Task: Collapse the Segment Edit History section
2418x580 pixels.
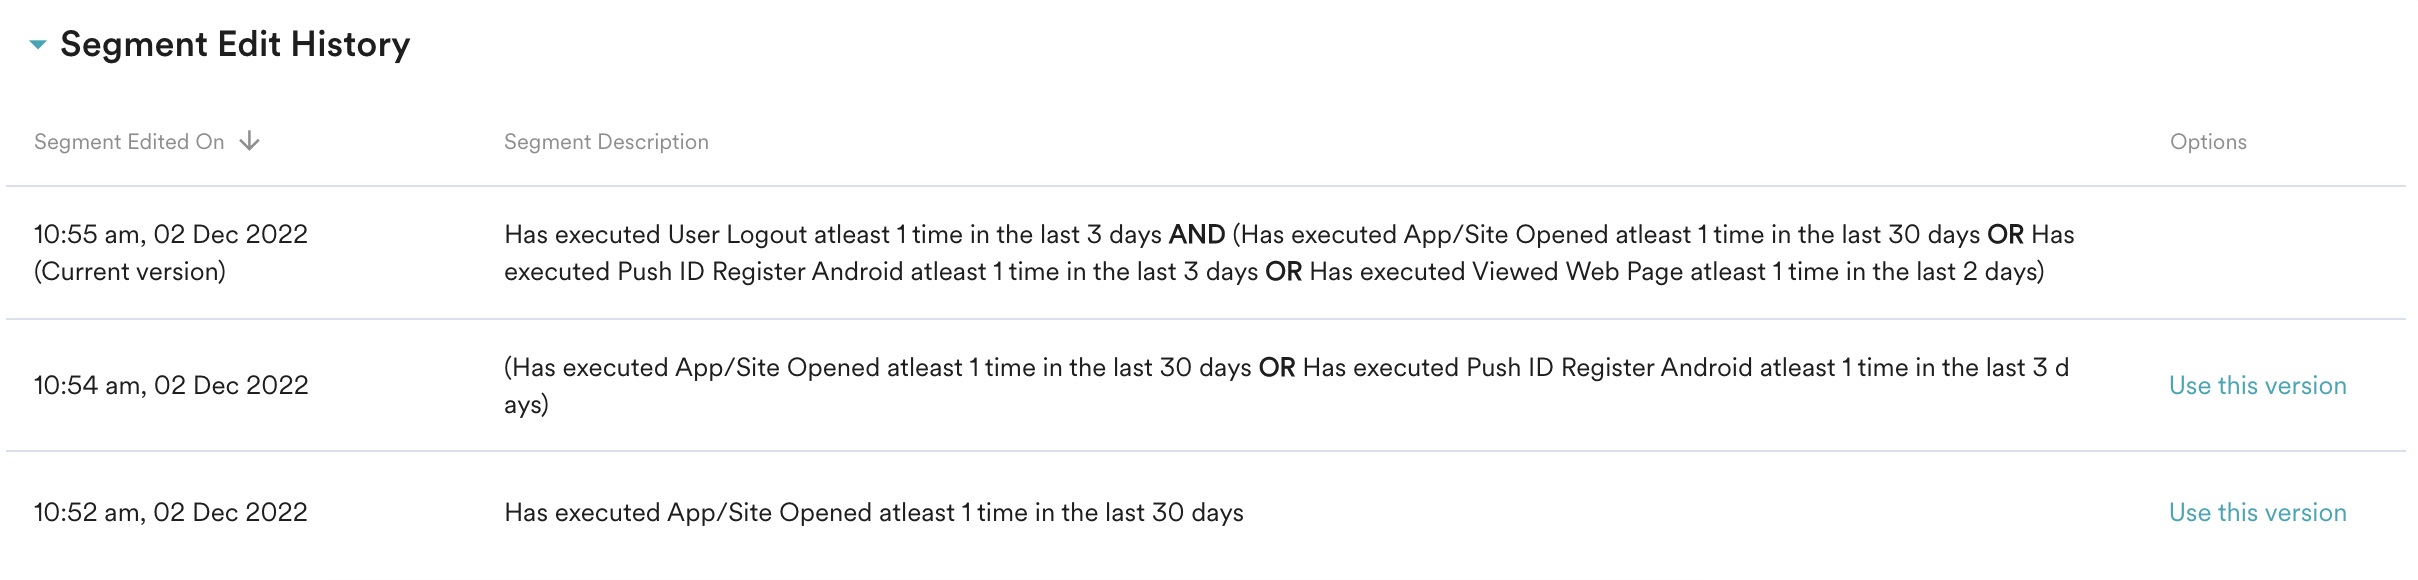Action: tap(38, 45)
